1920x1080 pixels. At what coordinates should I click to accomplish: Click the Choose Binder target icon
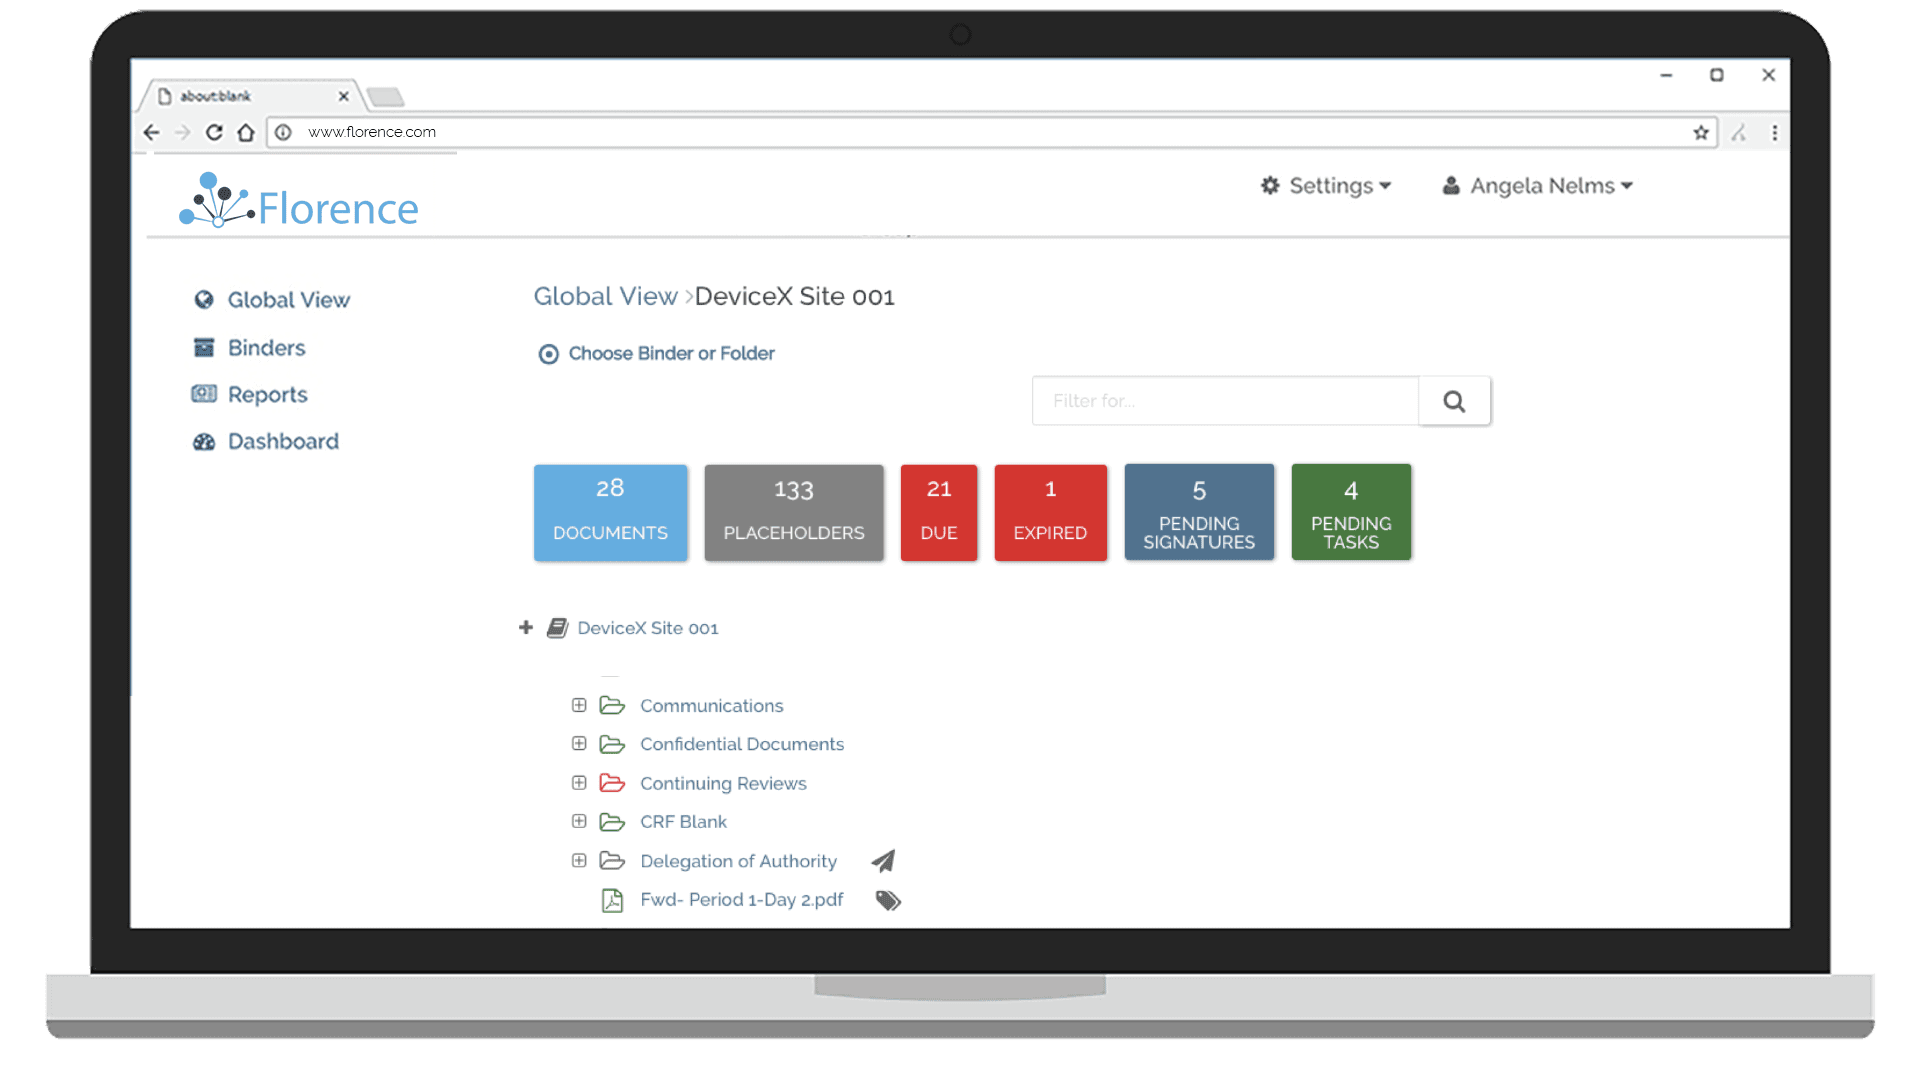(548, 354)
